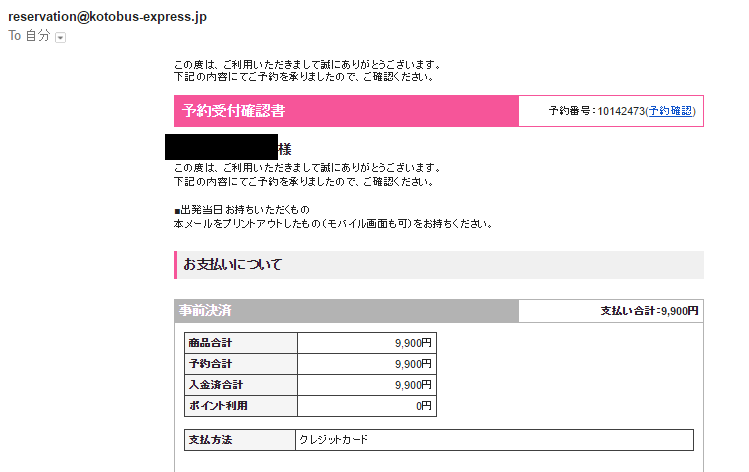Viewport: 749px width, 472px height.
Task: Click the pink 予約受付確認書 header
Action: (x=241, y=111)
